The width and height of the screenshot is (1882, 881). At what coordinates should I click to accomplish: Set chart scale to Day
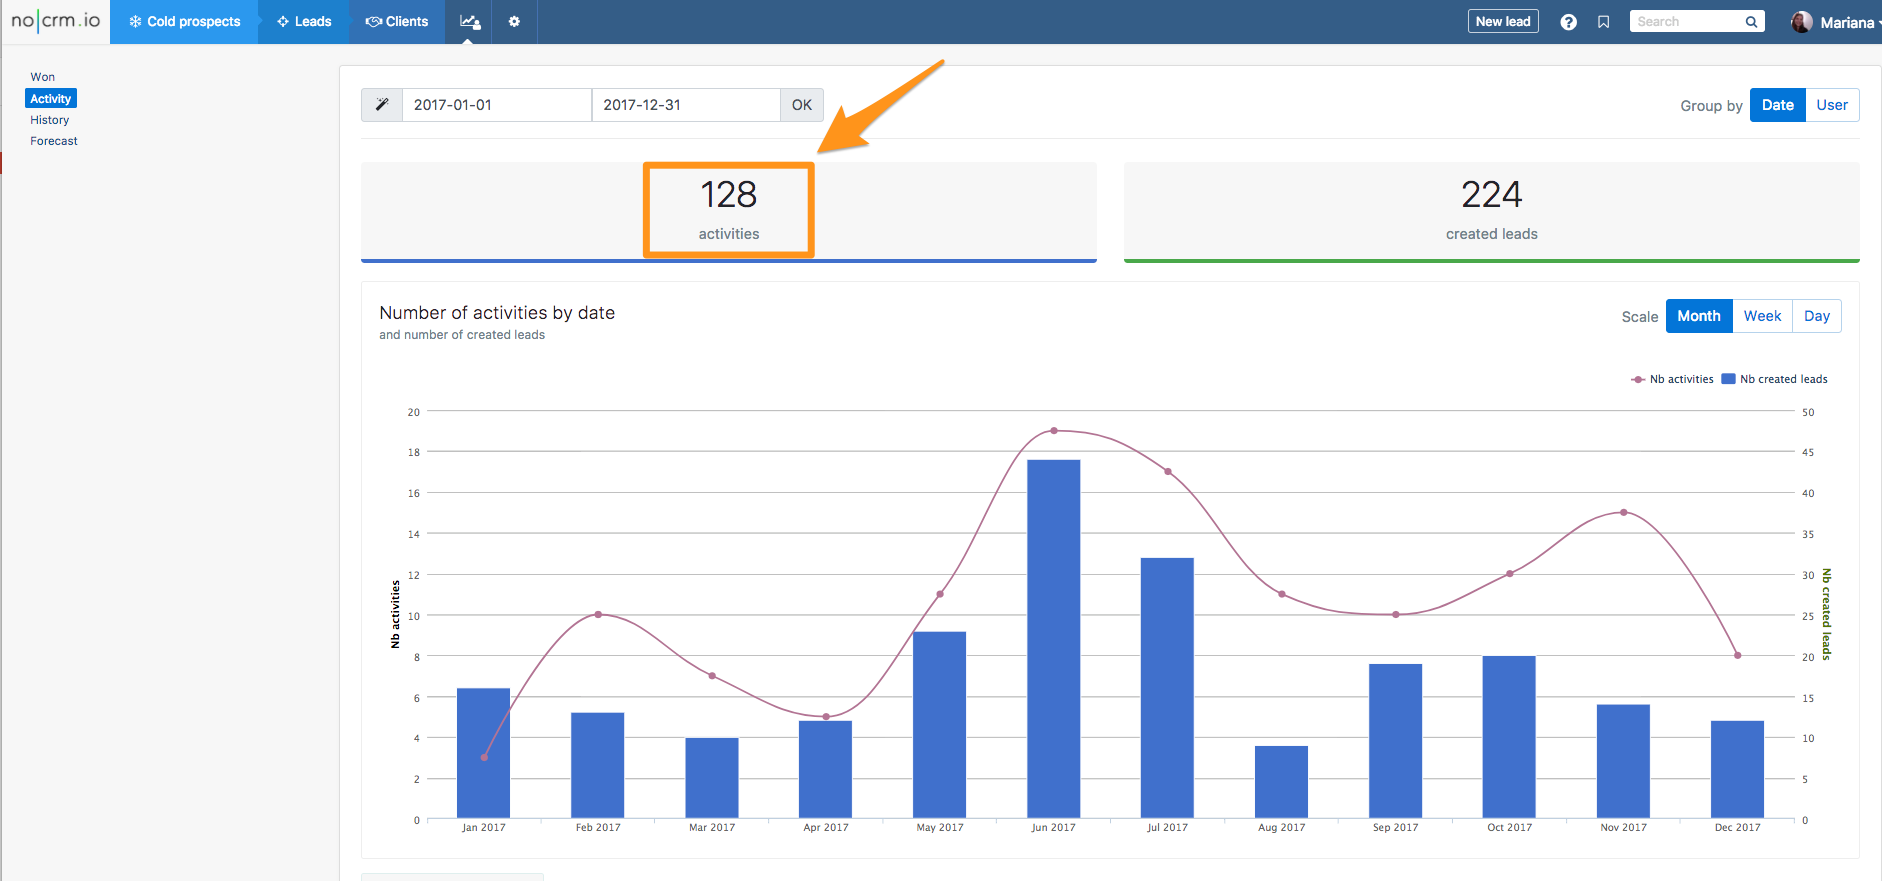1816,316
